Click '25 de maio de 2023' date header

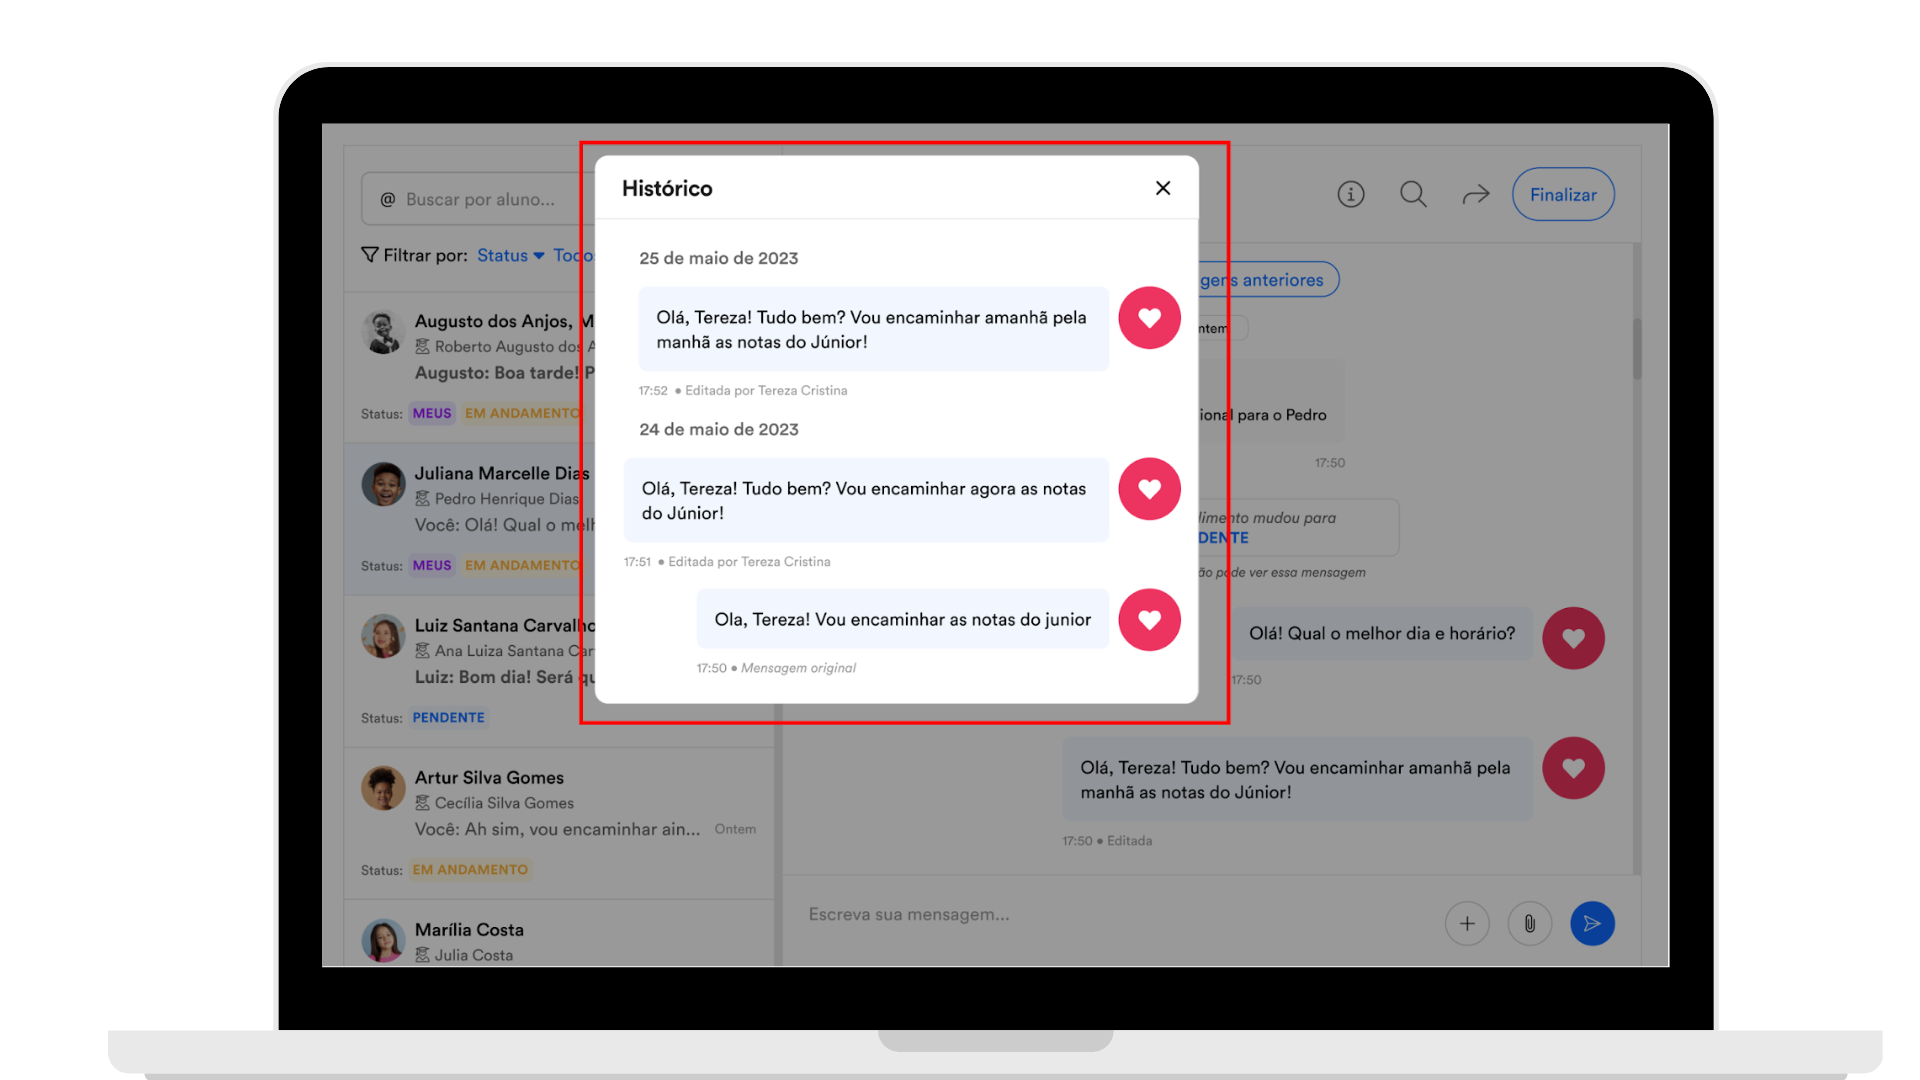click(719, 258)
